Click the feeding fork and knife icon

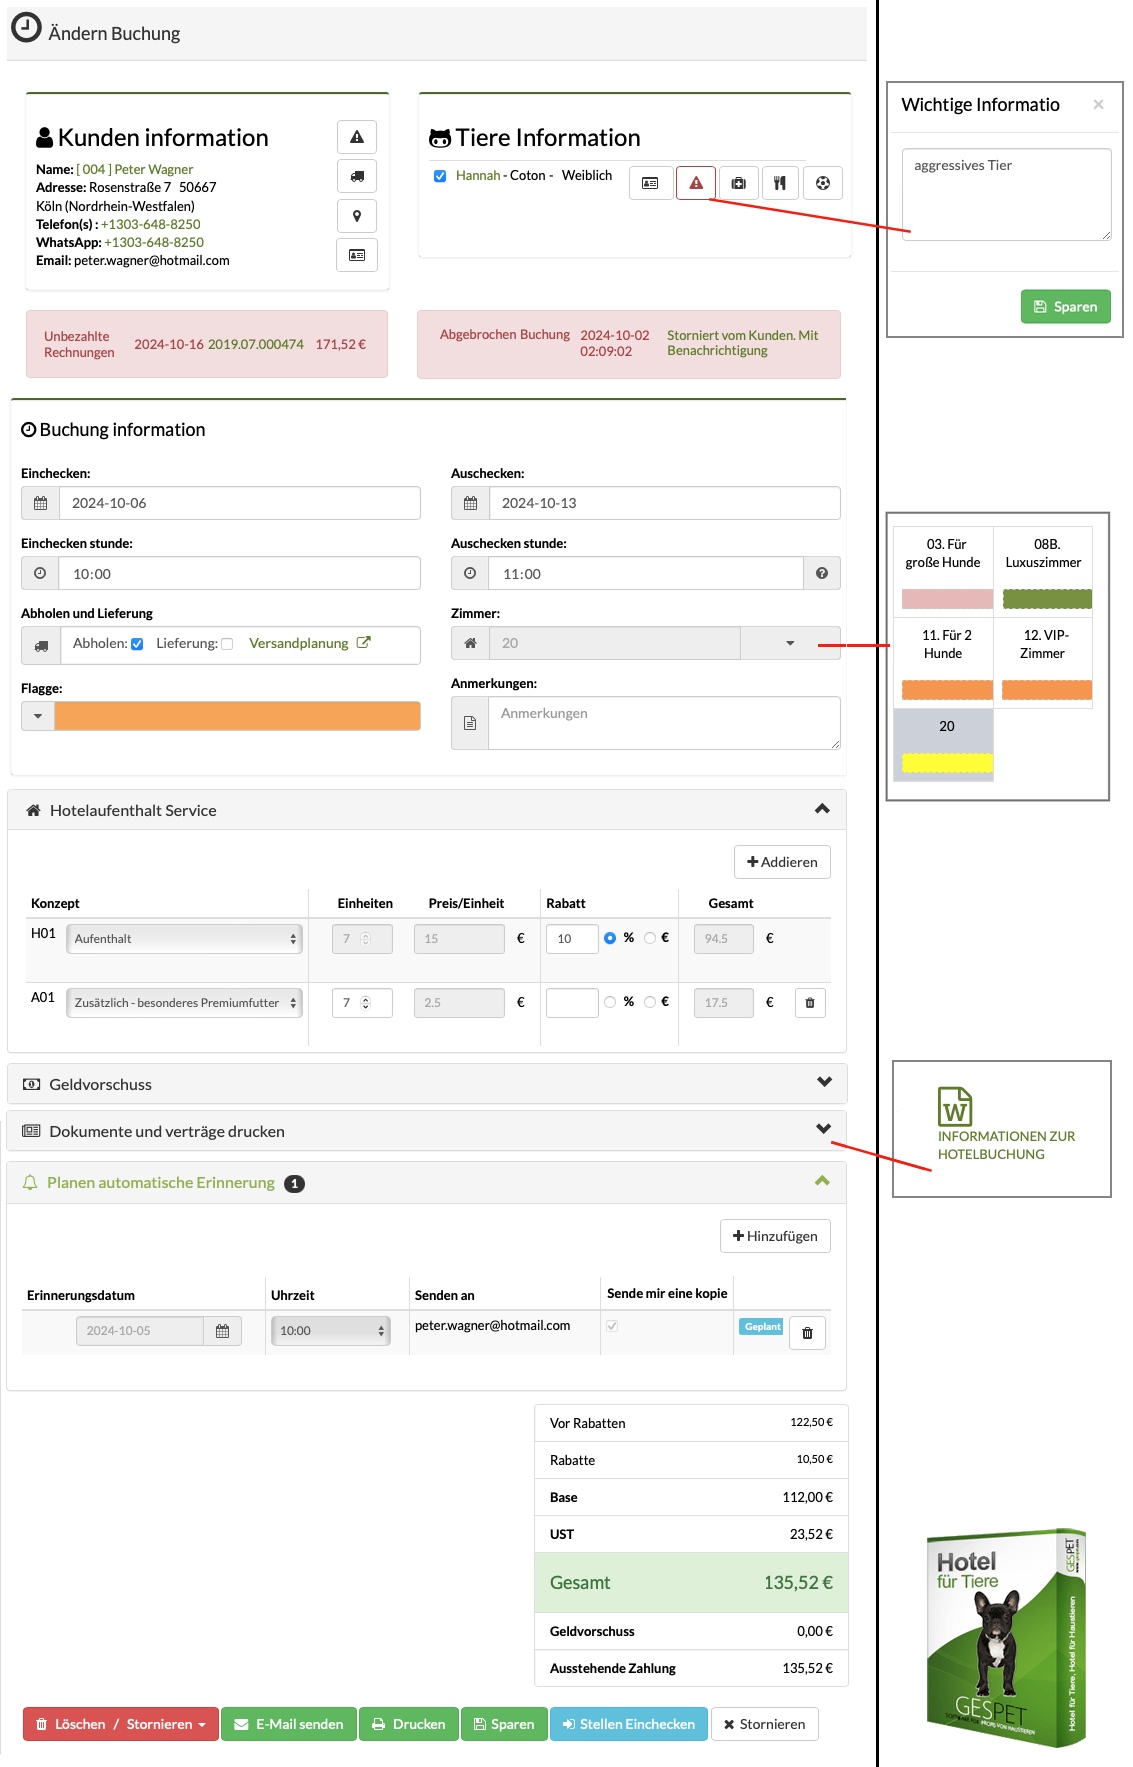click(x=780, y=183)
